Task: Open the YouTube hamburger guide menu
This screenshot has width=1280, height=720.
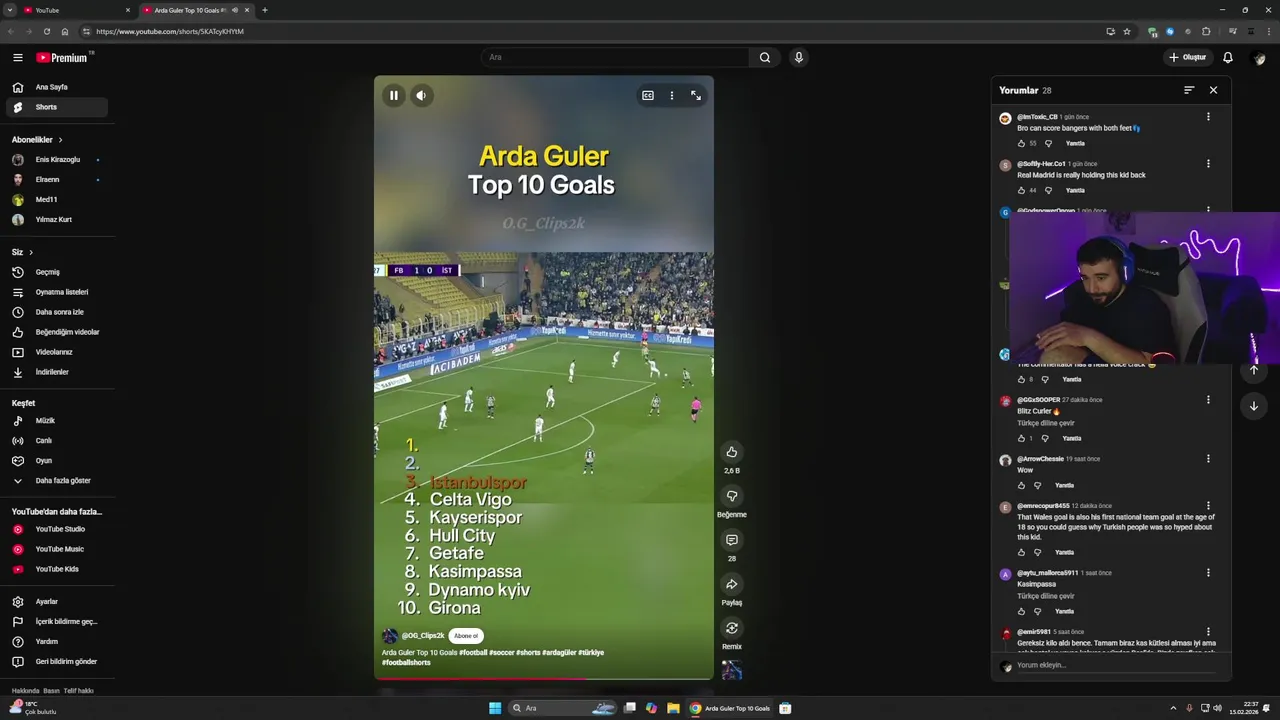Action: [17, 58]
